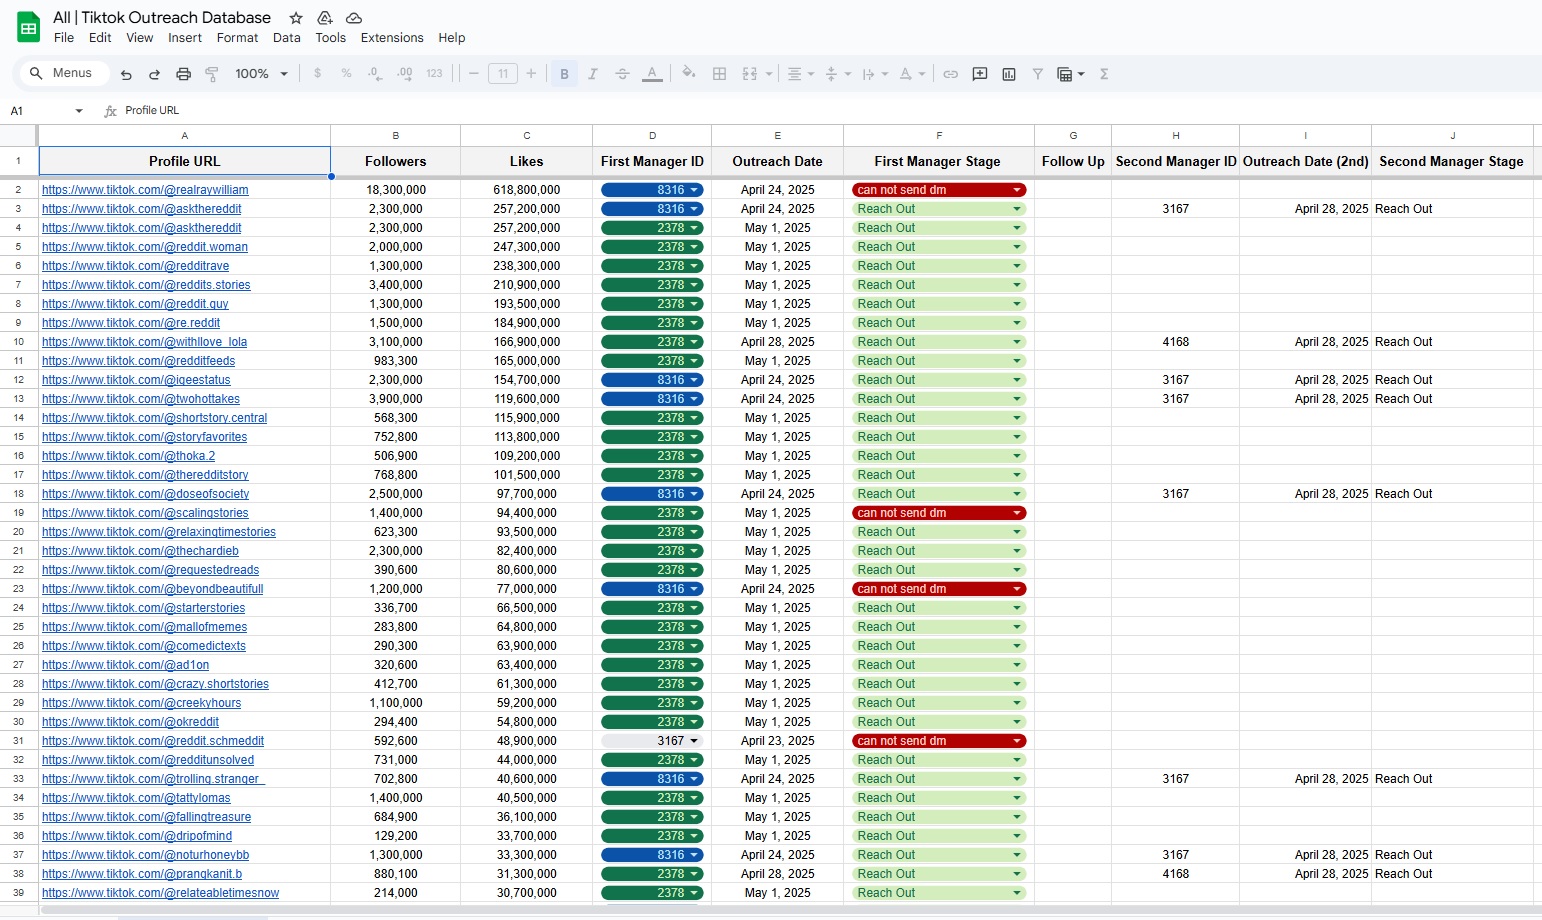
Task: Open the Functions sigma icon
Action: click(x=1104, y=74)
